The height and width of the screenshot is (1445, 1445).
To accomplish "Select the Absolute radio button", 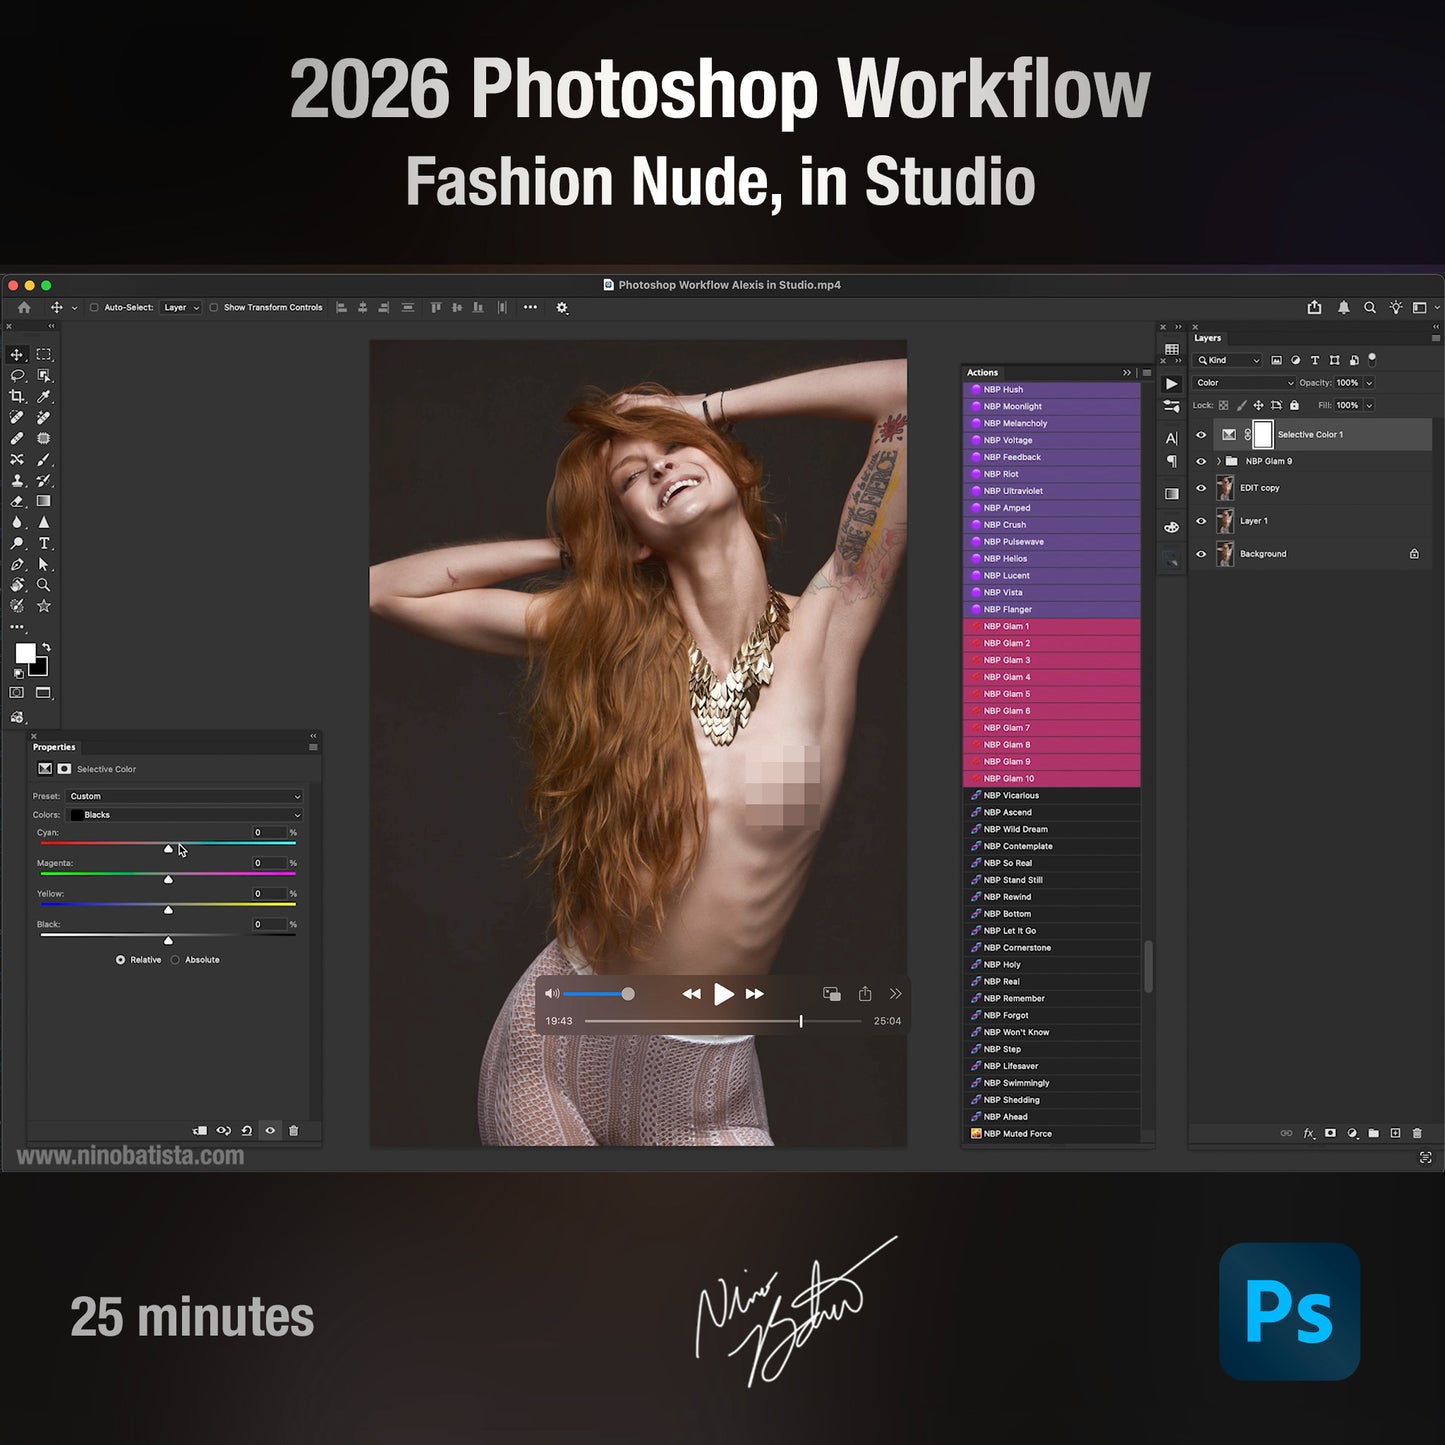I will 175,959.
